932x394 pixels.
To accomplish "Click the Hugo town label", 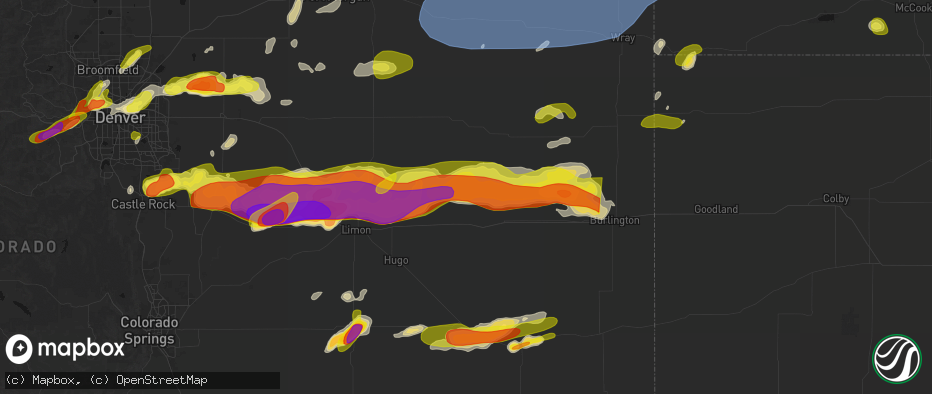I will pos(396,260).
